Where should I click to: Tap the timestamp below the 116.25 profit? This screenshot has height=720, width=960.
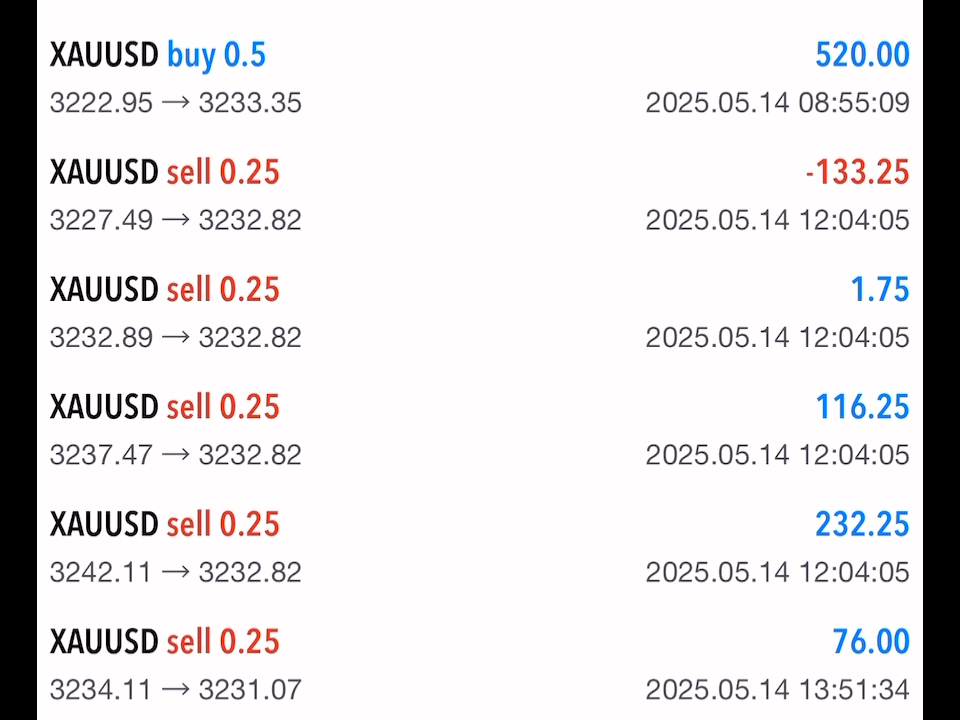pyautogui.click(x=777, y=454)
